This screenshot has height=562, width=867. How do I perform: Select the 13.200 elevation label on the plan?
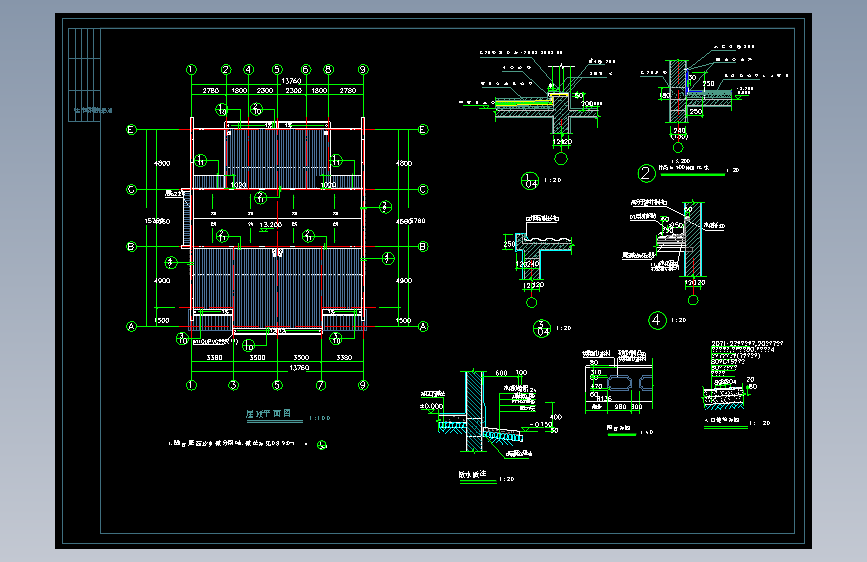click(271, 225)
